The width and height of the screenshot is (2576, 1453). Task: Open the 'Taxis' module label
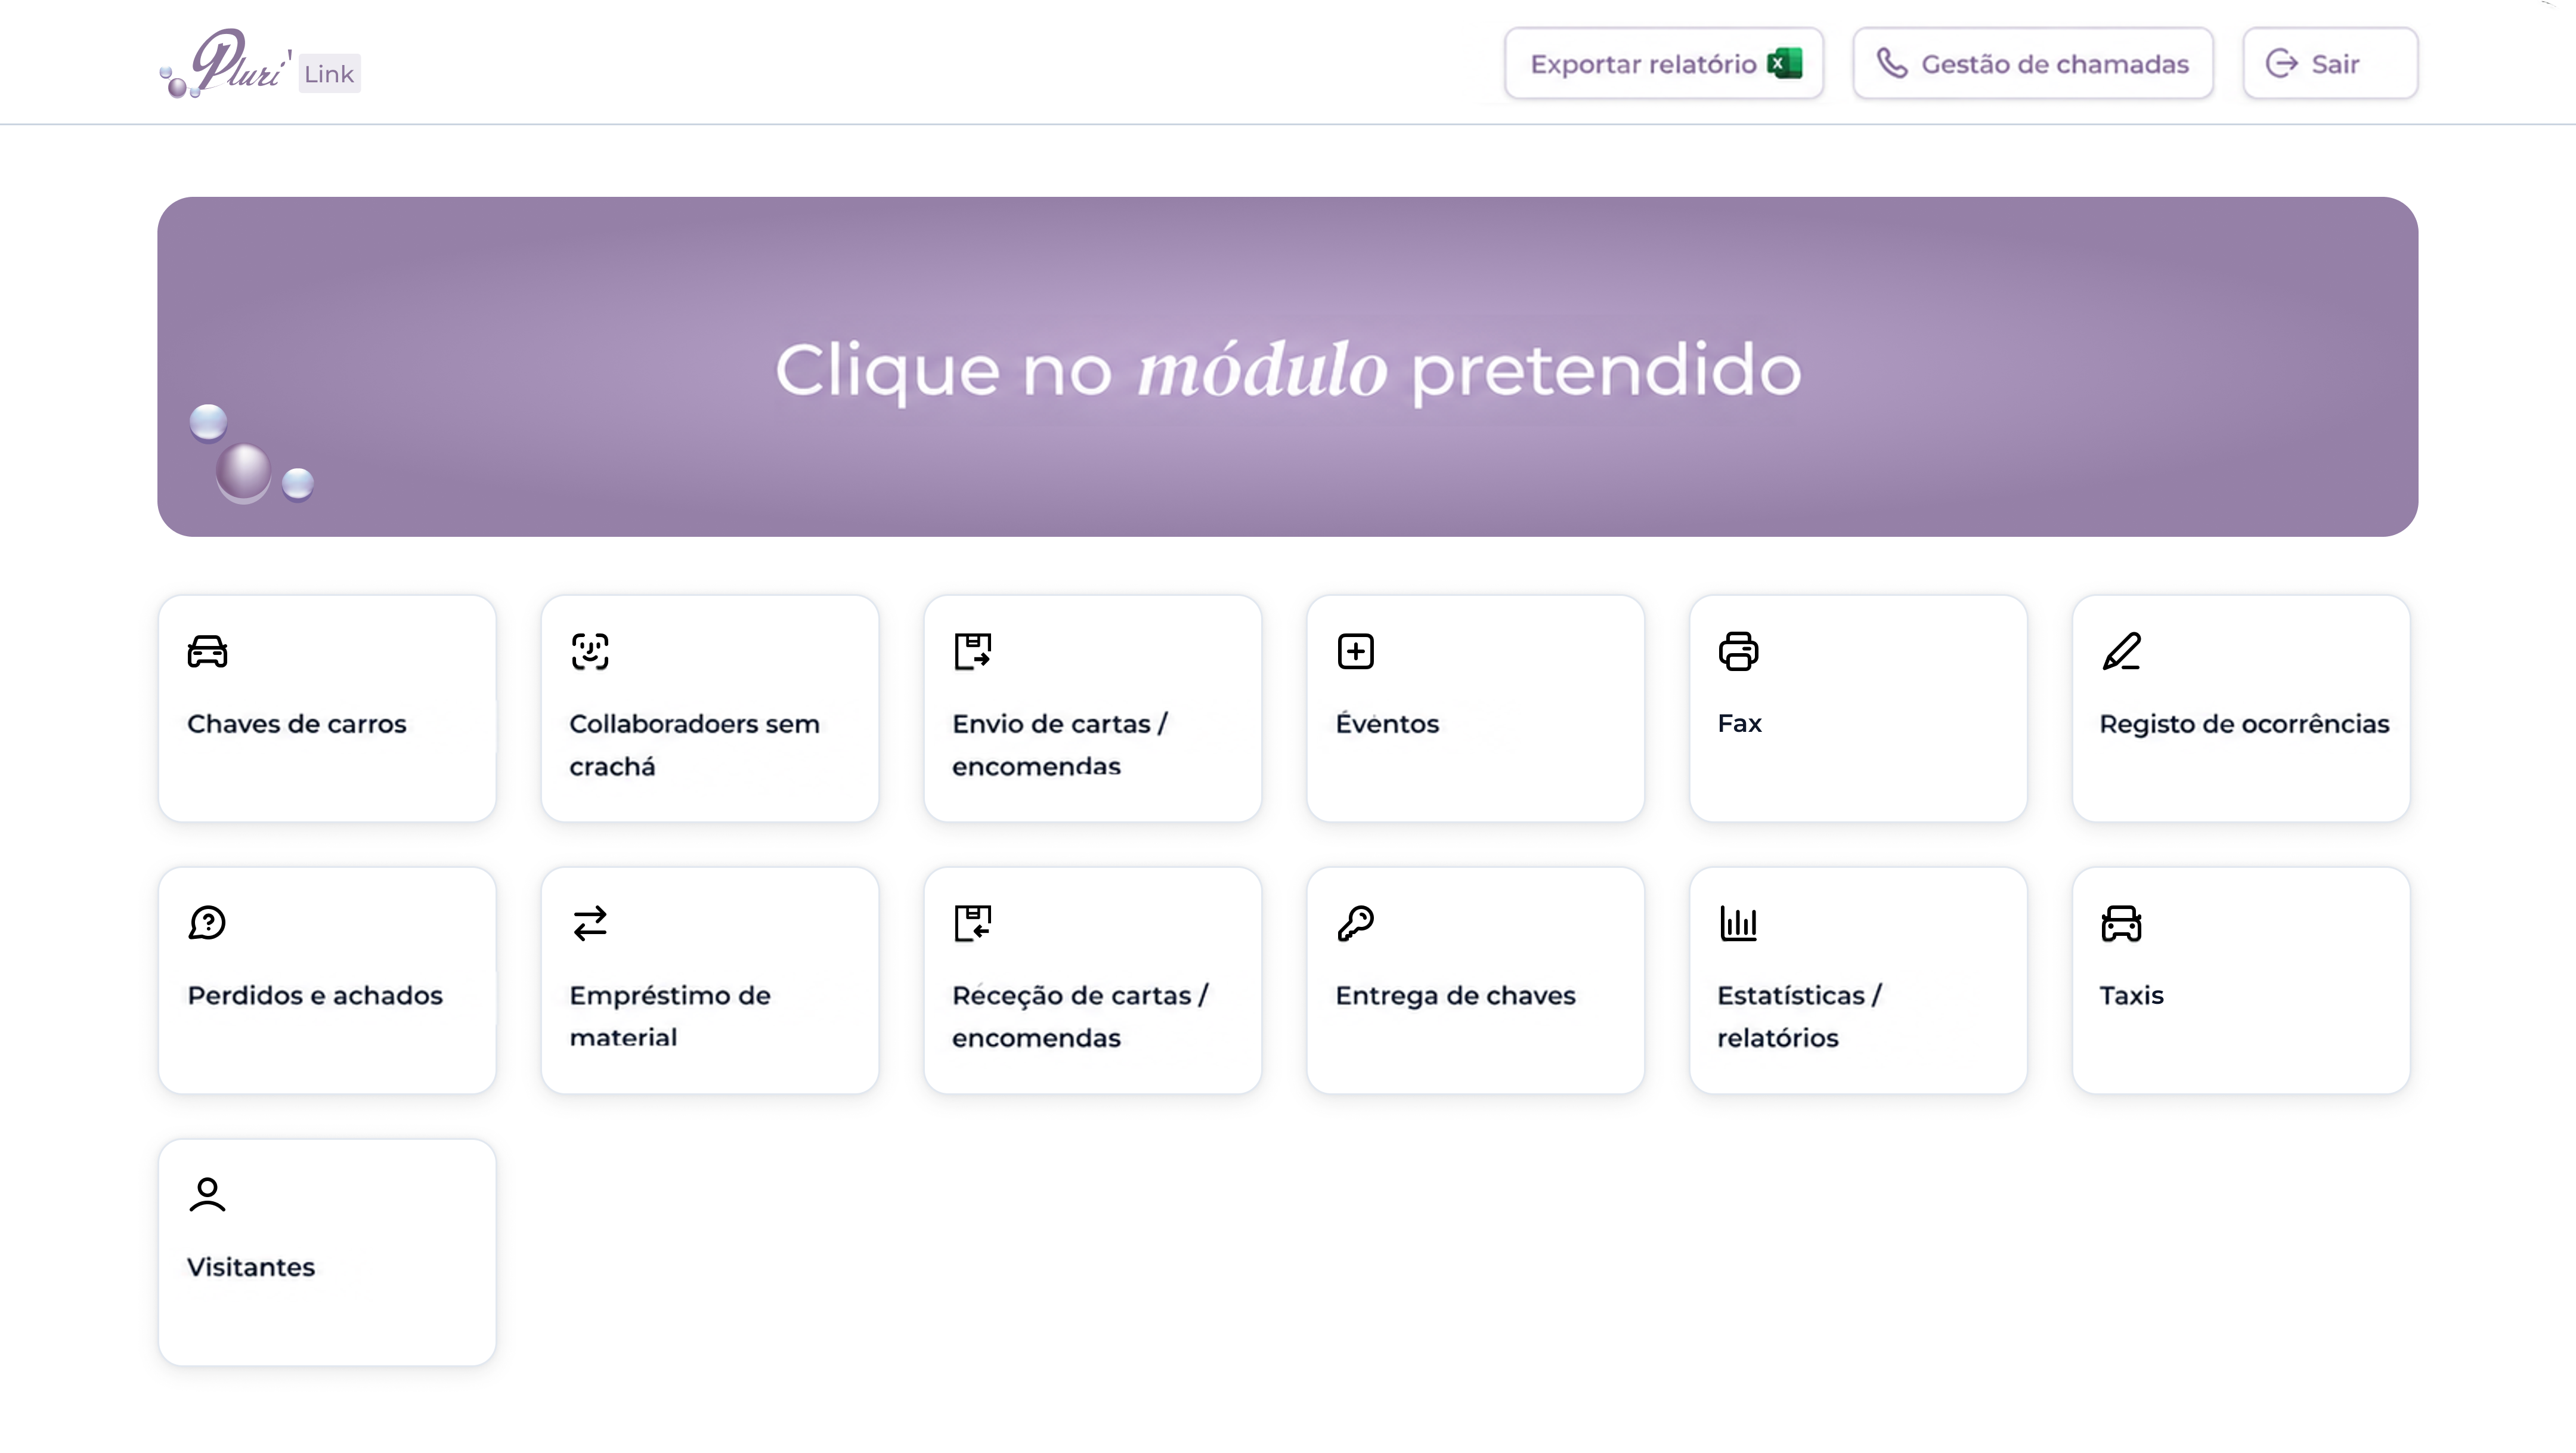pos(2131,995)
